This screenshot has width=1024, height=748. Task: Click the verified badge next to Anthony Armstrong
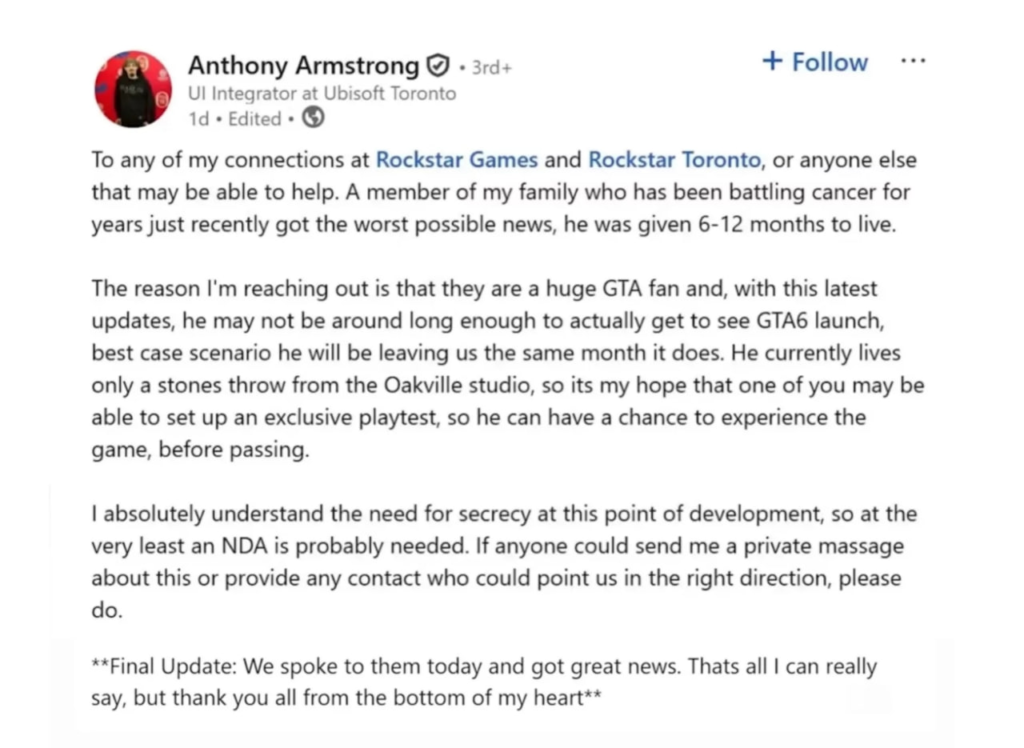pyautogui.click(x=438, y=64)
